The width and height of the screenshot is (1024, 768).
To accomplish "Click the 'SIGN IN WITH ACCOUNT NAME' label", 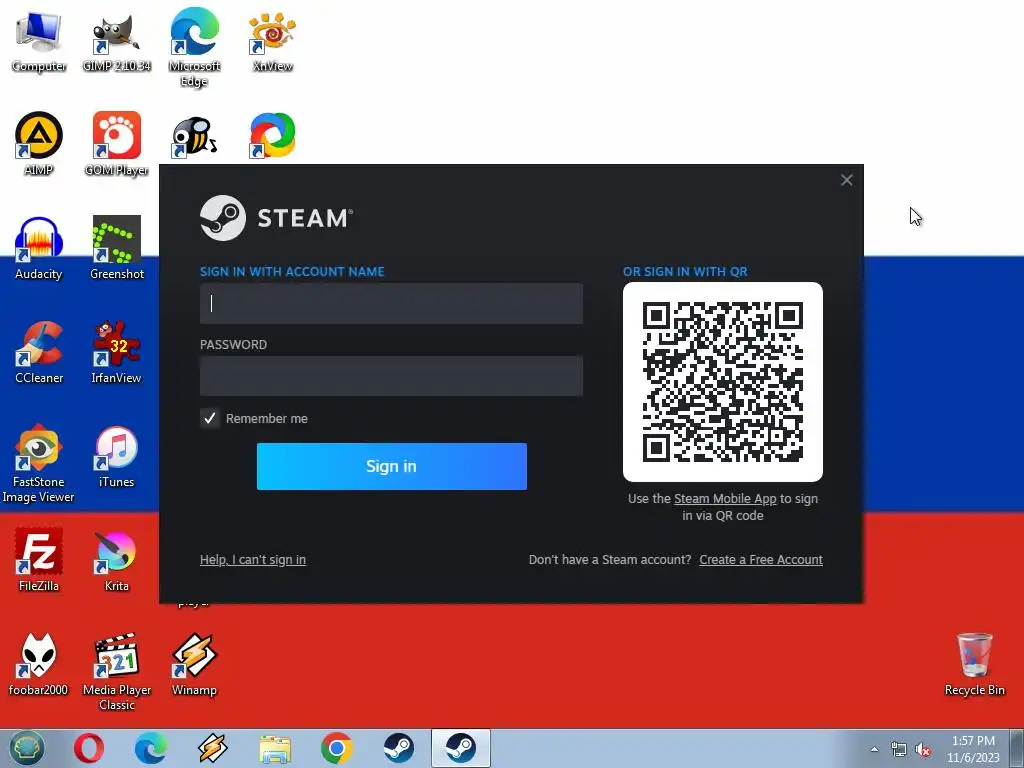I will tap(292, 272).
